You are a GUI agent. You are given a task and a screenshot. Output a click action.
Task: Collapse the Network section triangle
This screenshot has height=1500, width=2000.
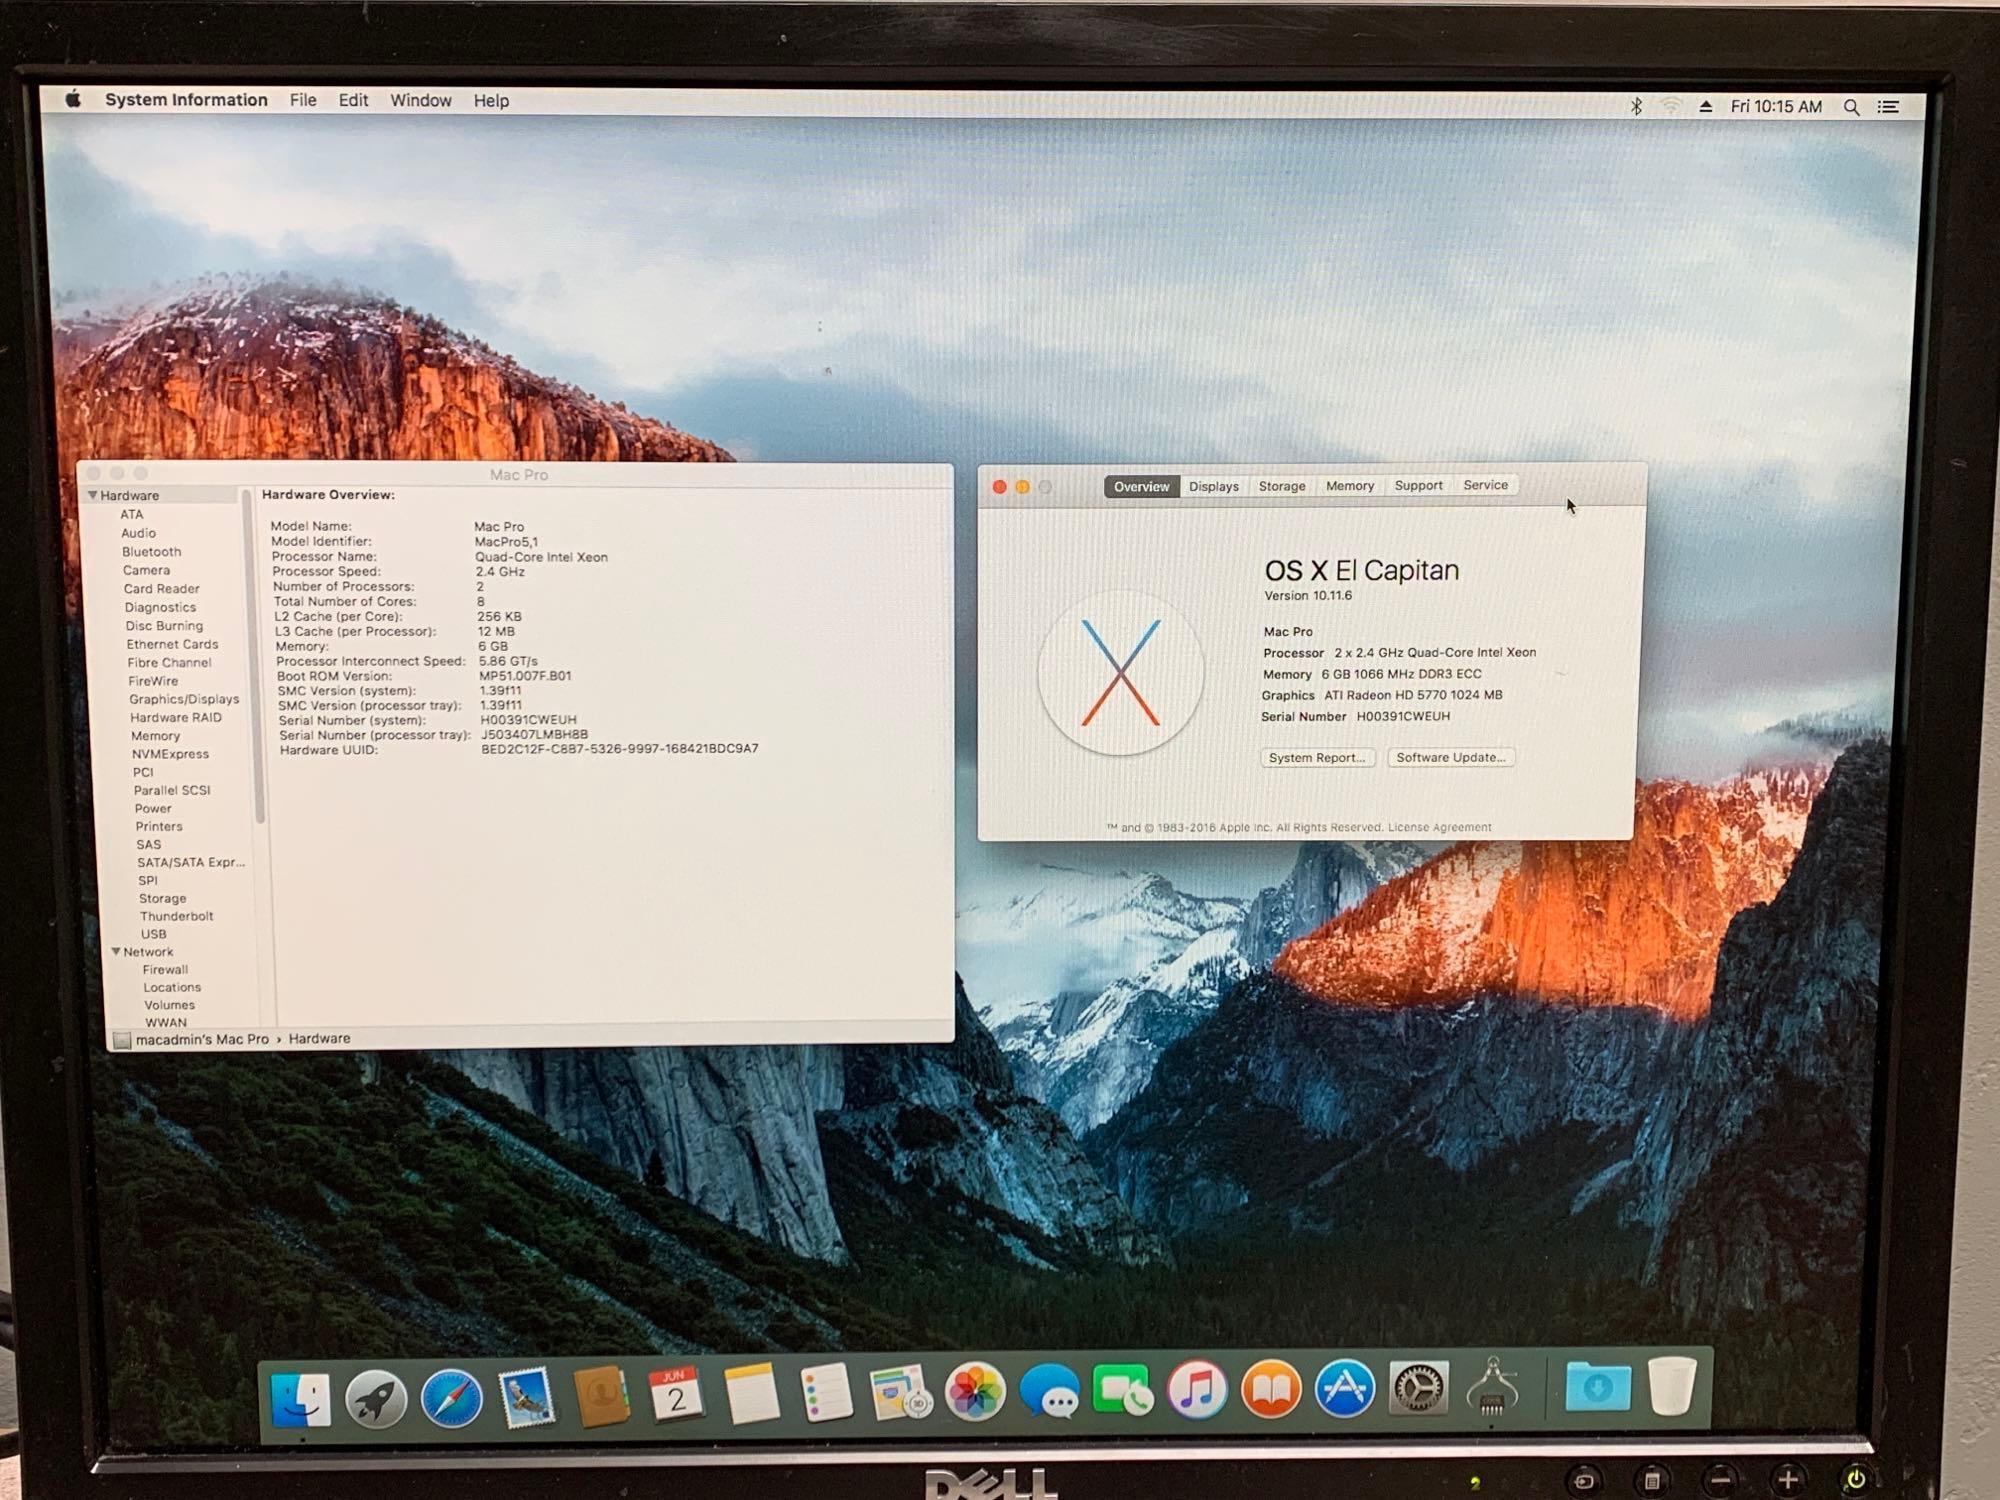point(116,951)
